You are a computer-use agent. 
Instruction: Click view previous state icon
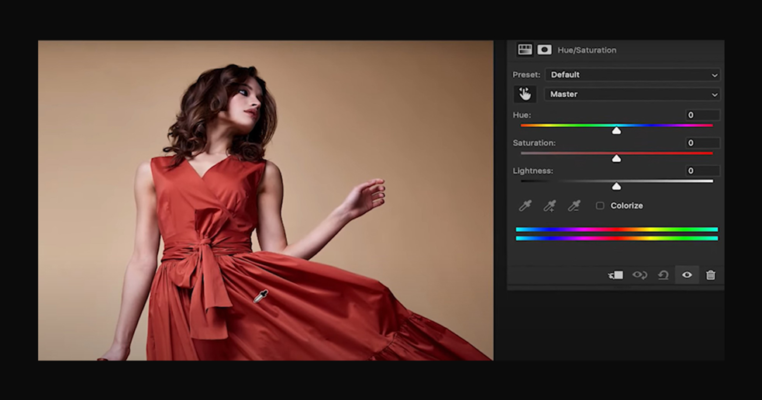click(640, 275)
